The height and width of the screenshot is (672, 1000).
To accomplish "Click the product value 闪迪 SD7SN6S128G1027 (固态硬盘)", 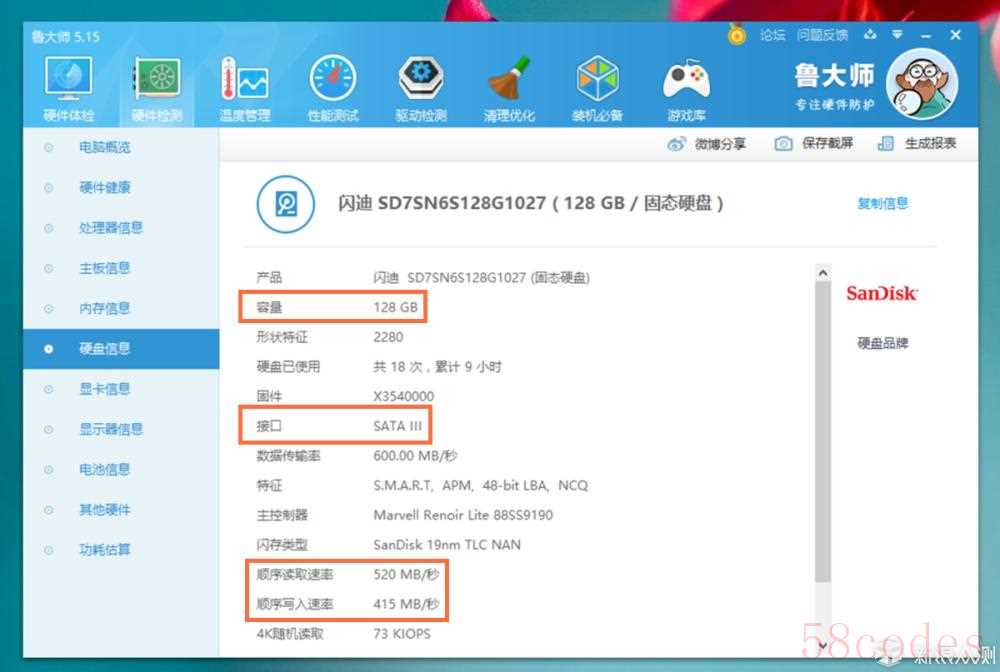I will [482, 278].
